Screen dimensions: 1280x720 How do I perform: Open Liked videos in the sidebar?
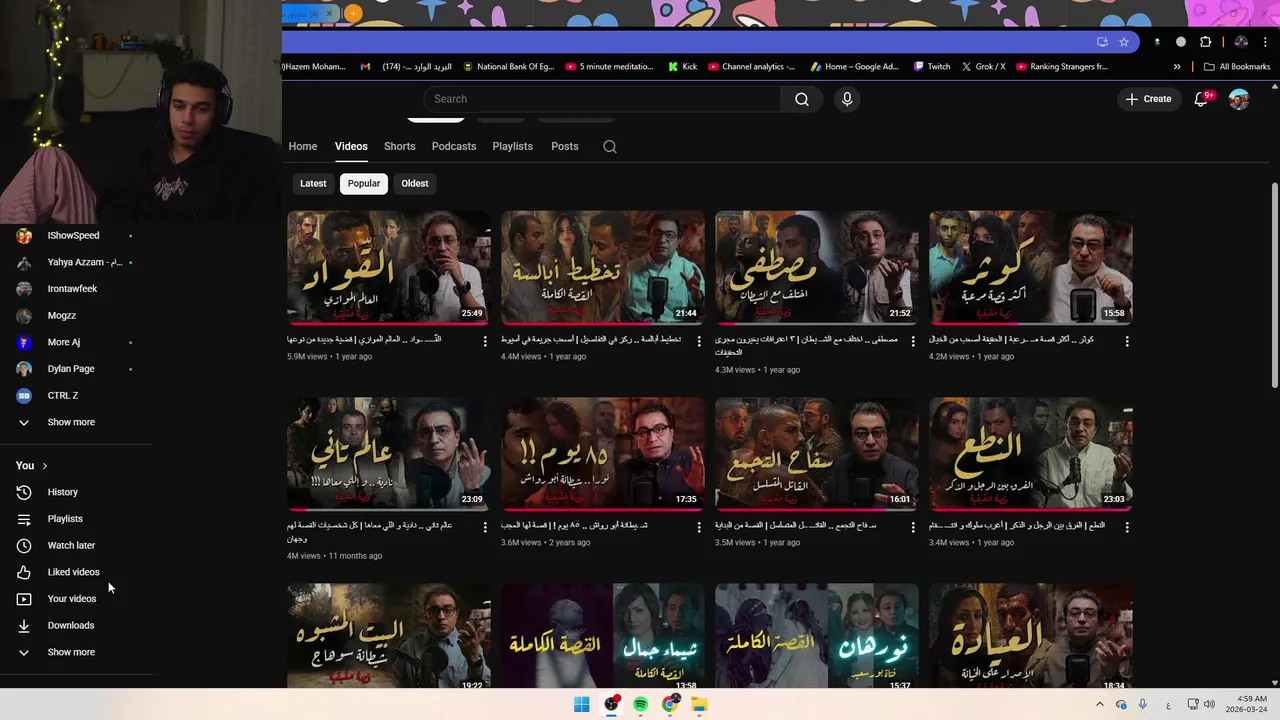[73, 572]
